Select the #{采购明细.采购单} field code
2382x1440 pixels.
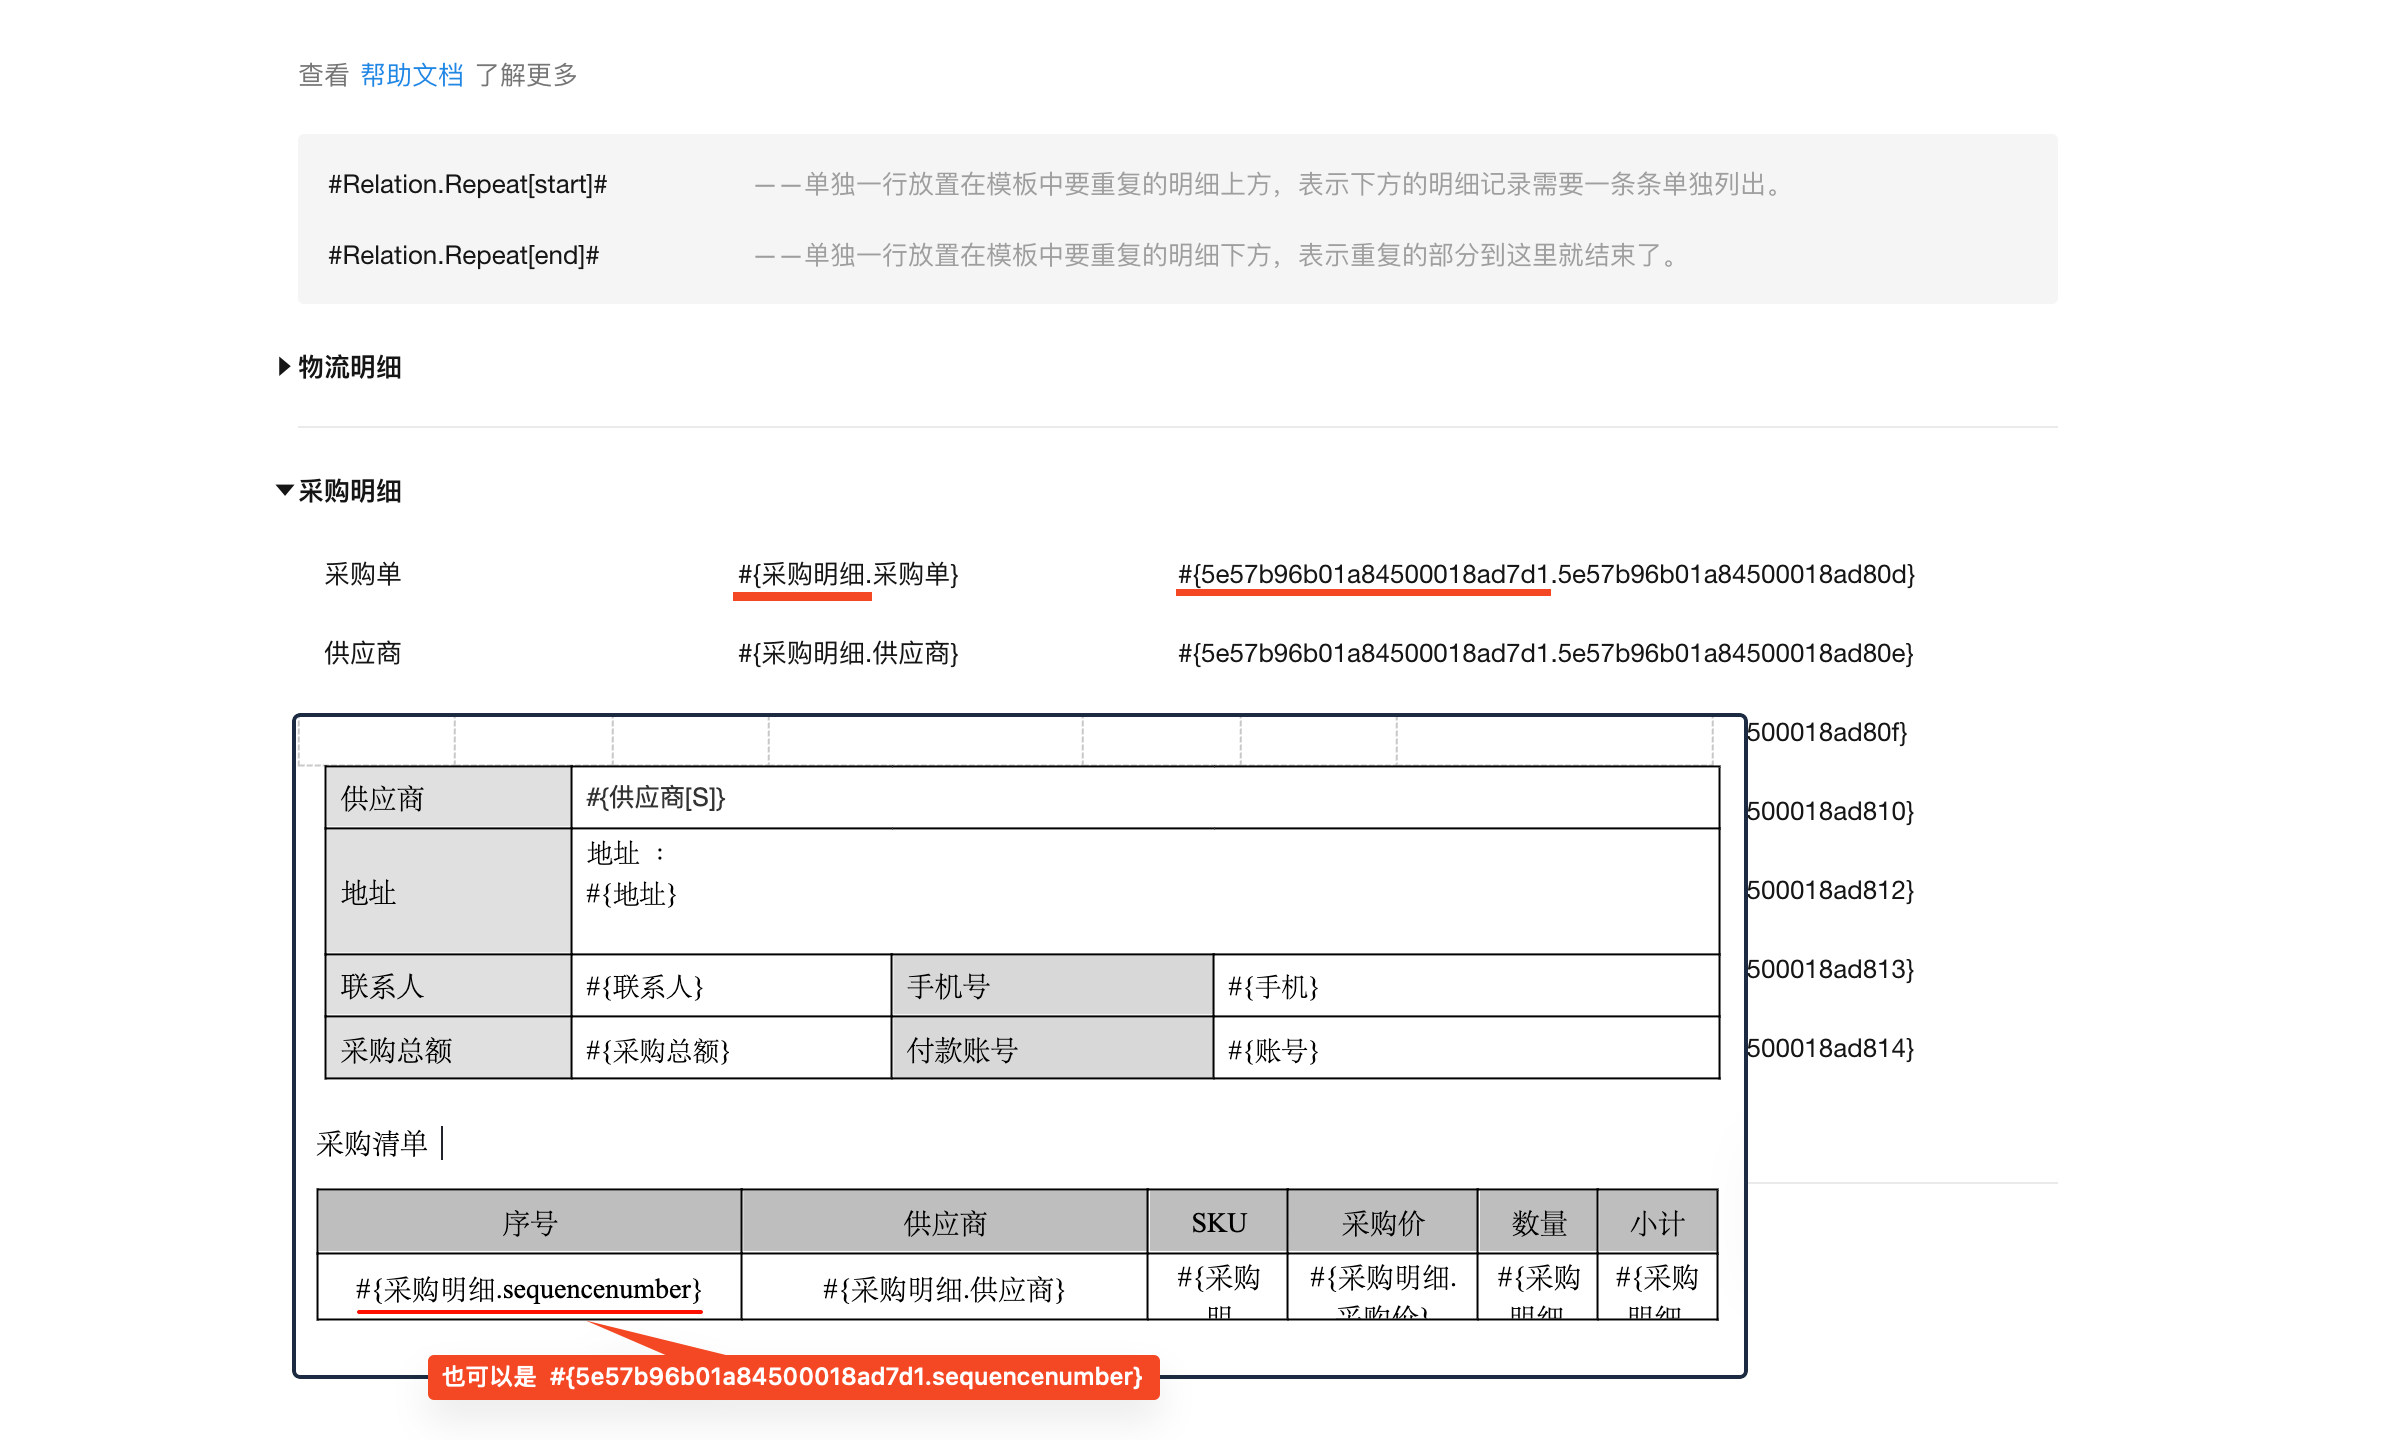point(848,574)
